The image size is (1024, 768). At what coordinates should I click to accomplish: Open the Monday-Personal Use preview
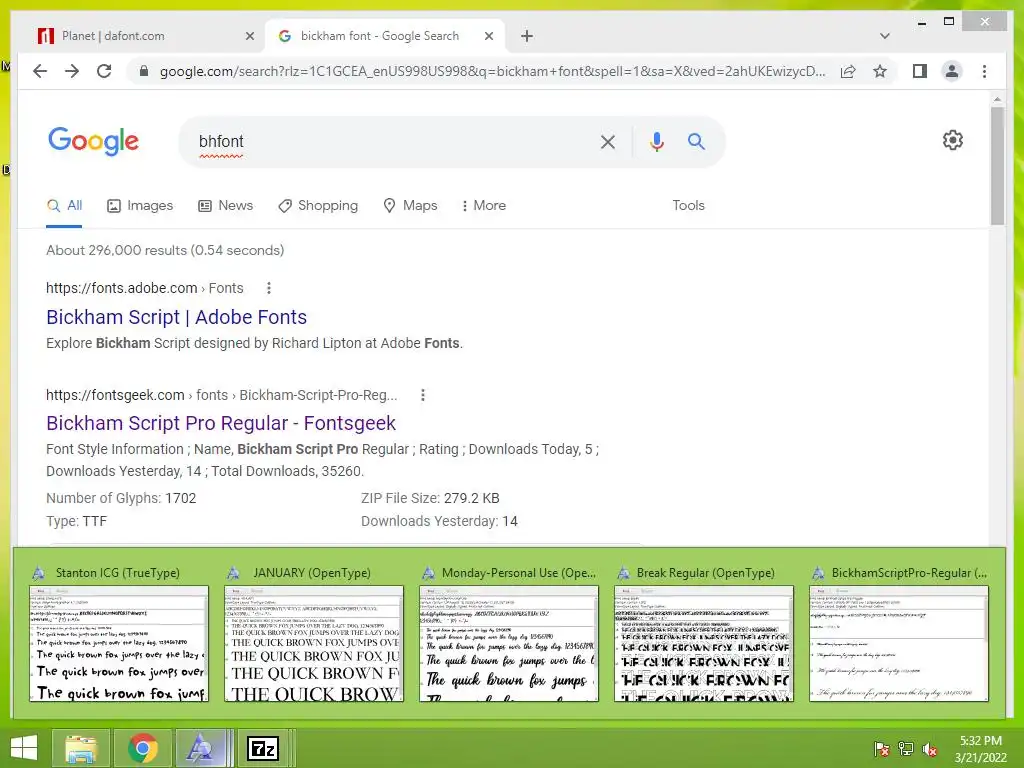[x=509, y=643]
